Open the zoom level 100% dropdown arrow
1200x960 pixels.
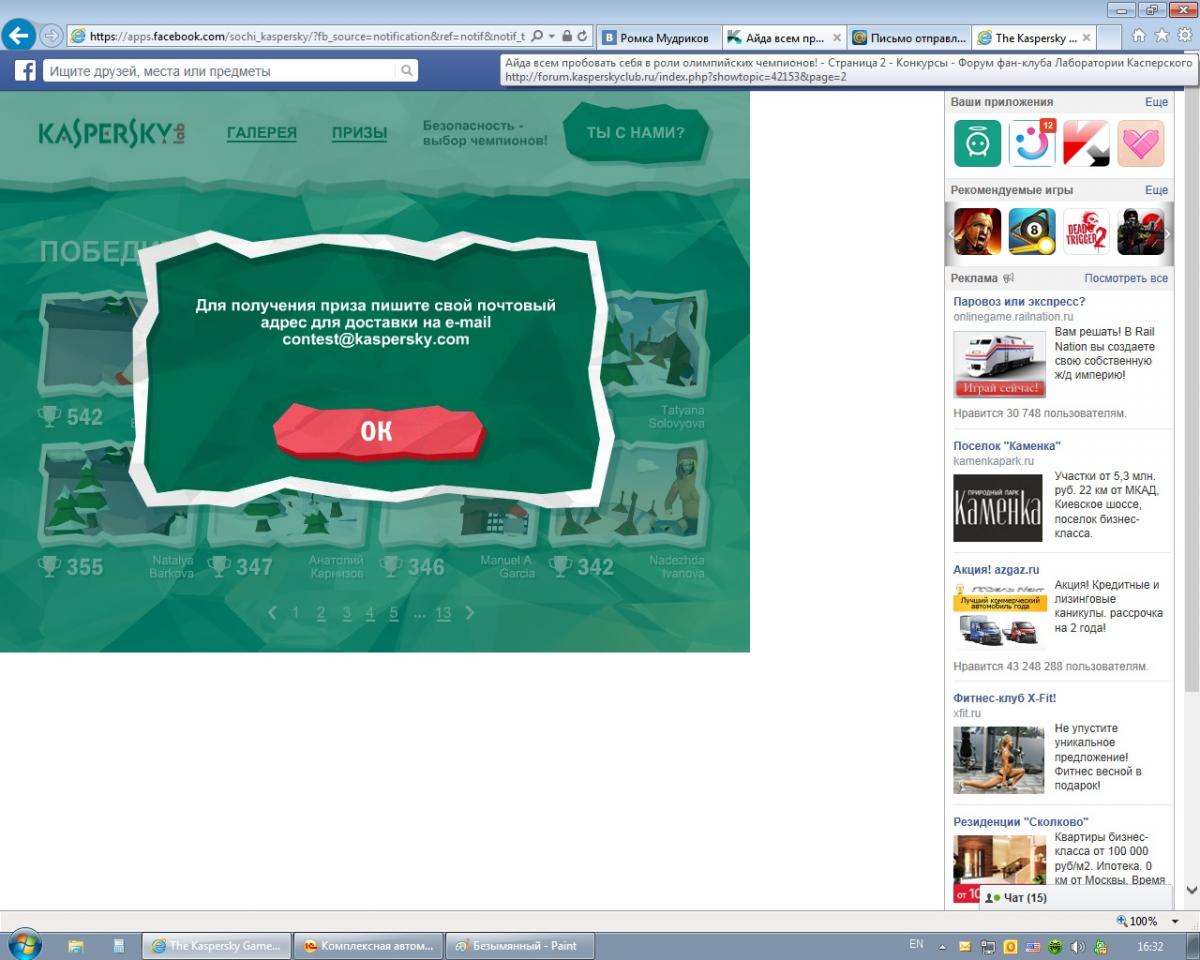pos(1175,921)
